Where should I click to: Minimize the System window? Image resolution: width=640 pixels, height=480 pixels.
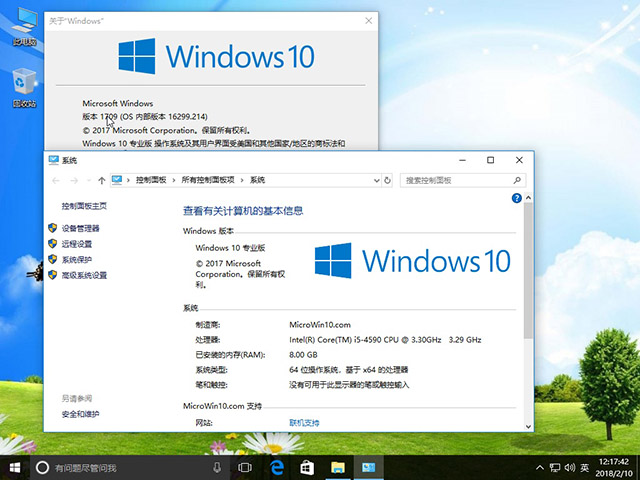pos(462,160)
